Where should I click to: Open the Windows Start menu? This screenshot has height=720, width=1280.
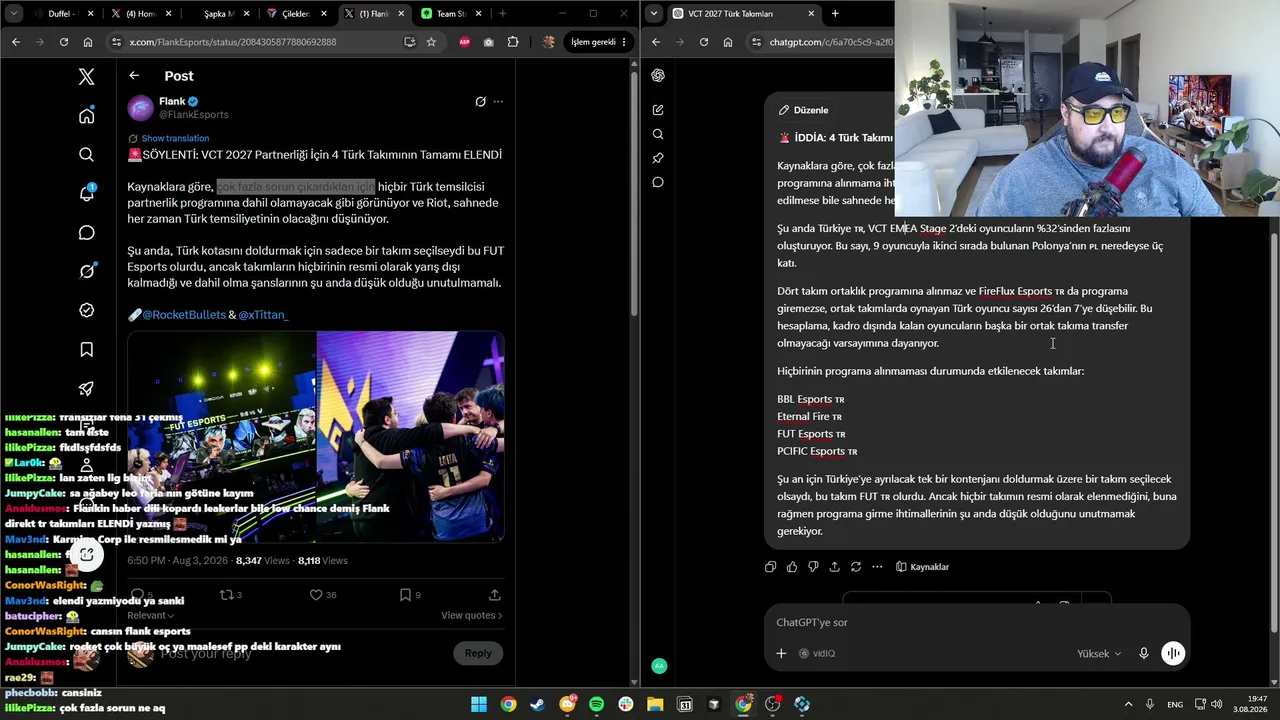[479, 704]
